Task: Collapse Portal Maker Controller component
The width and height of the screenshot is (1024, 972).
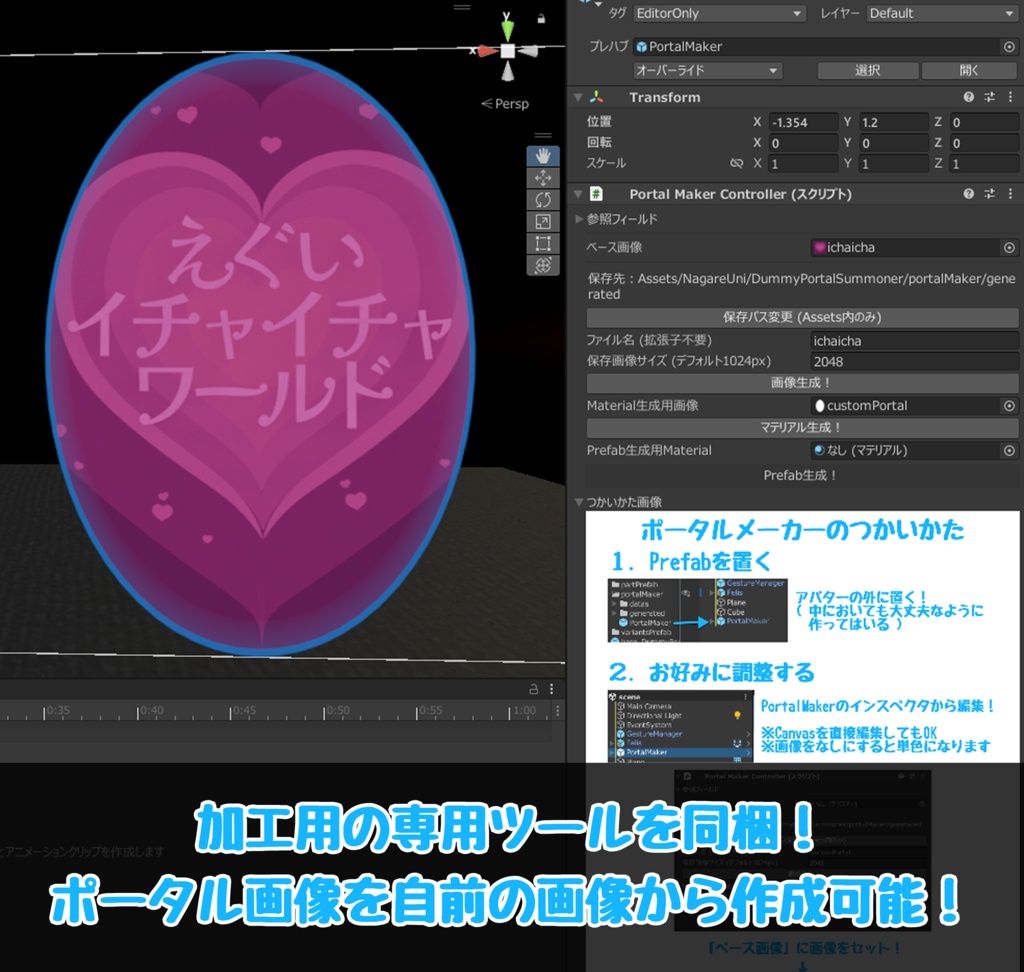Action: click(x=578, y=194)
